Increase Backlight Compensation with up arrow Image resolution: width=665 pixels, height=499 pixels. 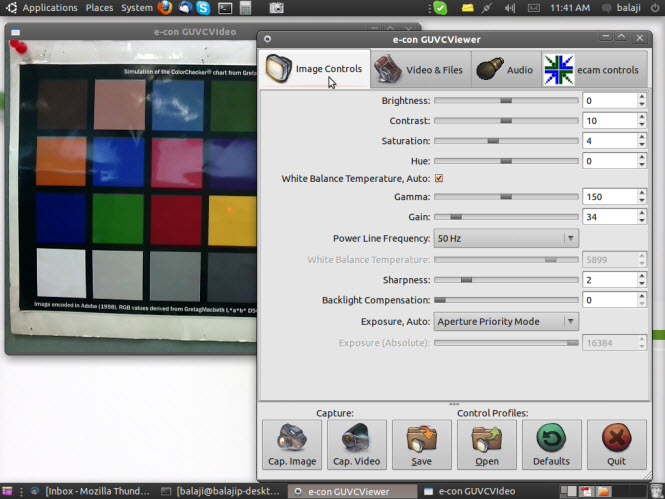coord(642,296)
